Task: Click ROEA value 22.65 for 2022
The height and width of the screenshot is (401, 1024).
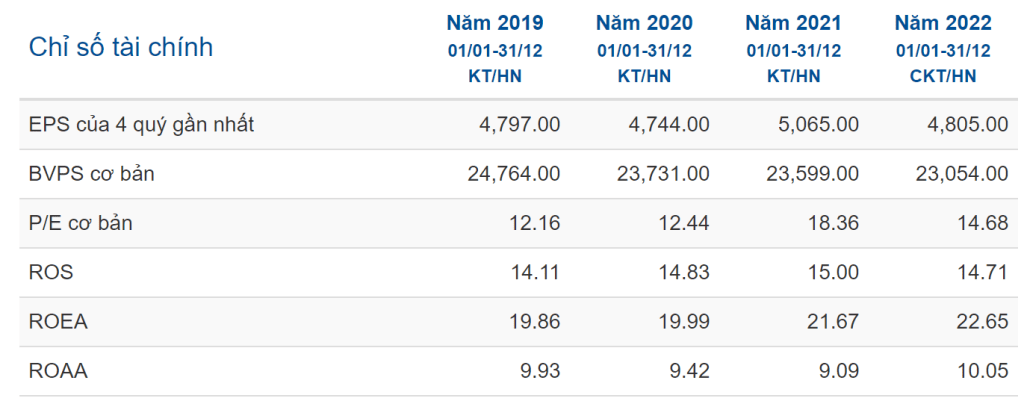Action: 982,322
